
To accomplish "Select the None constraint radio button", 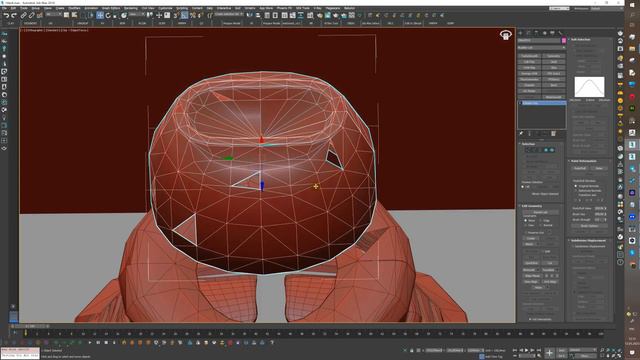I will point(525,220).
